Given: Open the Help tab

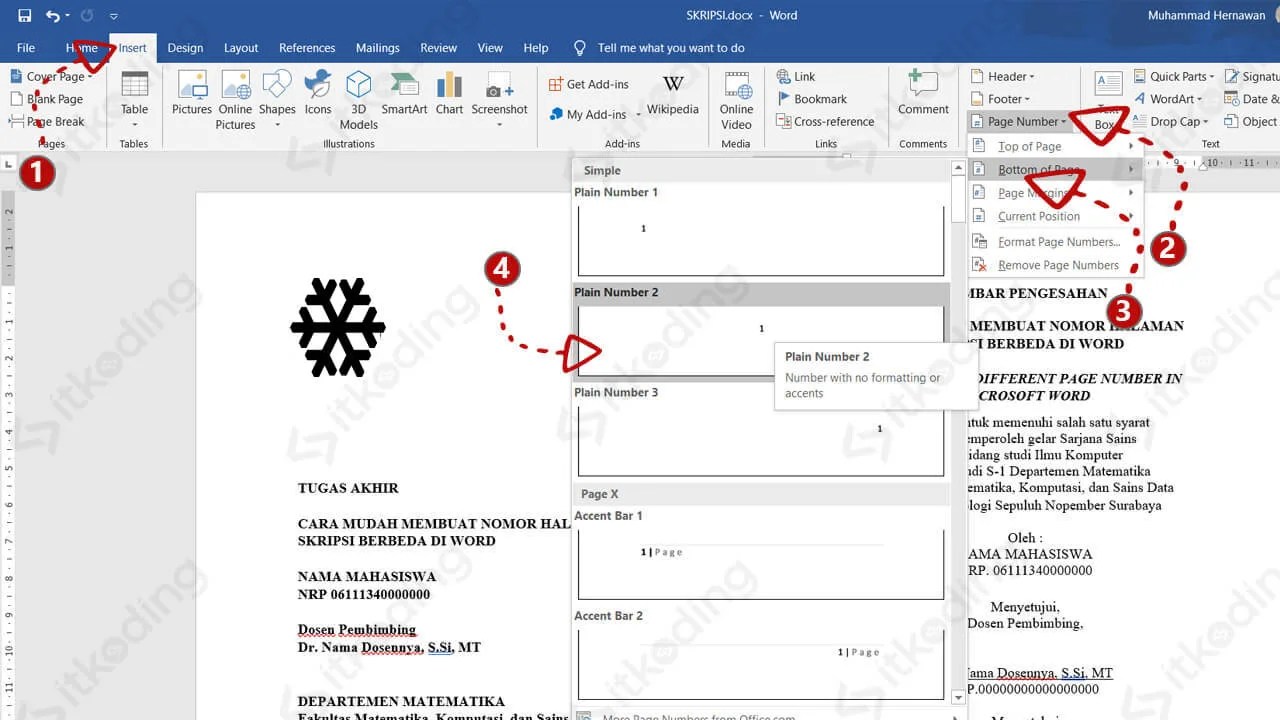Looking at the screenshot, I should pyautogui.click(x=536, y=48).
